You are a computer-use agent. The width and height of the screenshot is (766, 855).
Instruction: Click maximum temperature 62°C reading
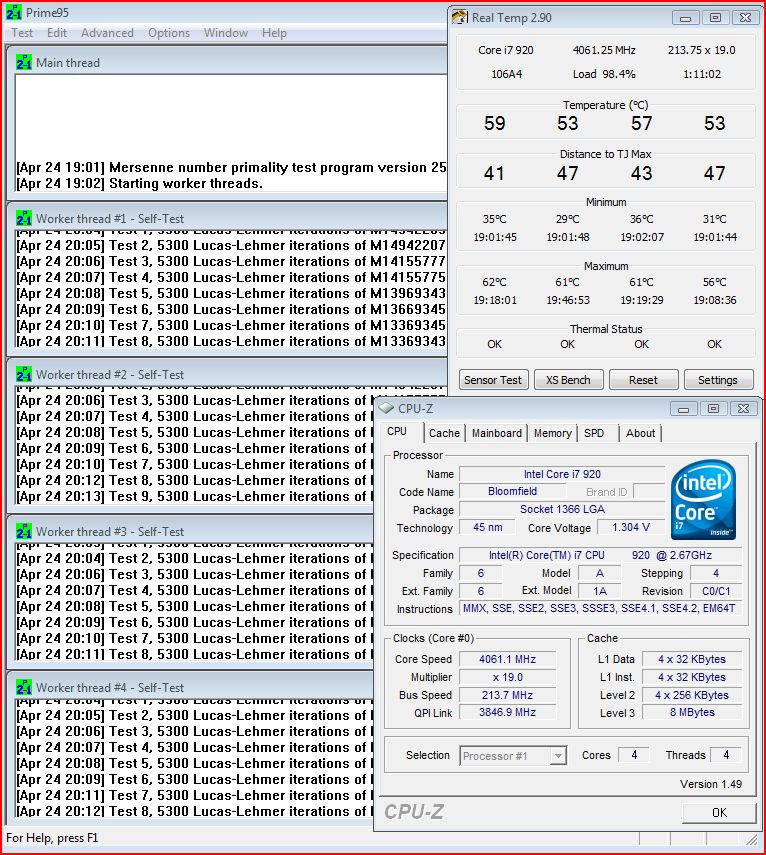(494, 282)
